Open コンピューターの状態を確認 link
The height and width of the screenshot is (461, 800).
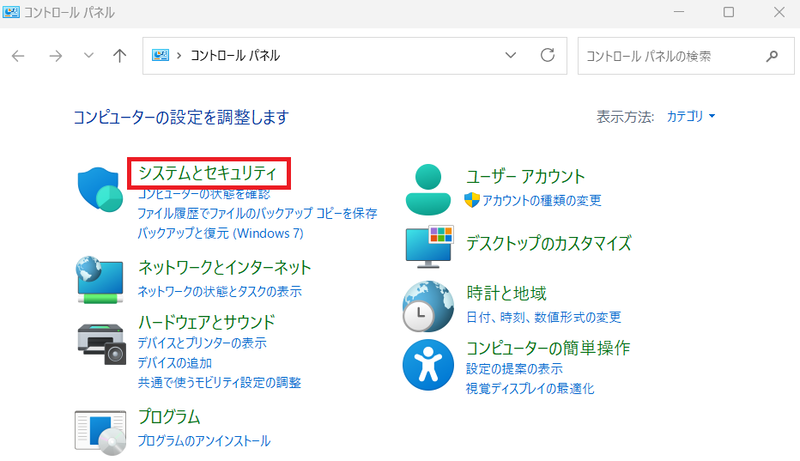[x=204, y=194]
